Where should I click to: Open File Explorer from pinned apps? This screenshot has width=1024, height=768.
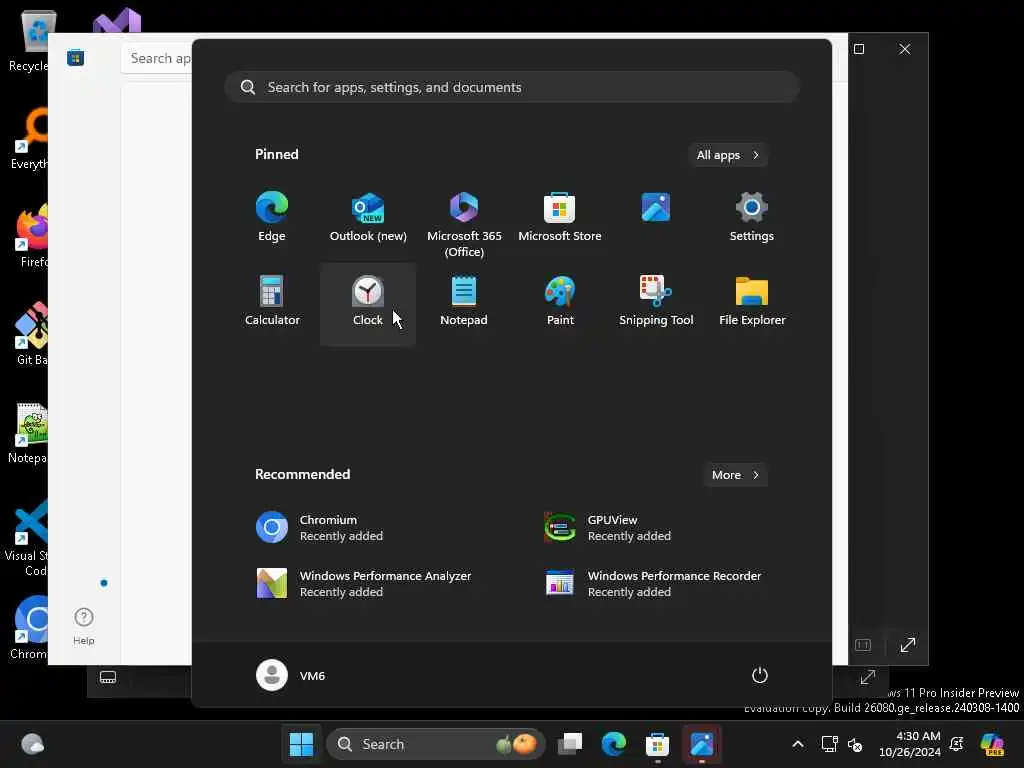coord(752,301)
